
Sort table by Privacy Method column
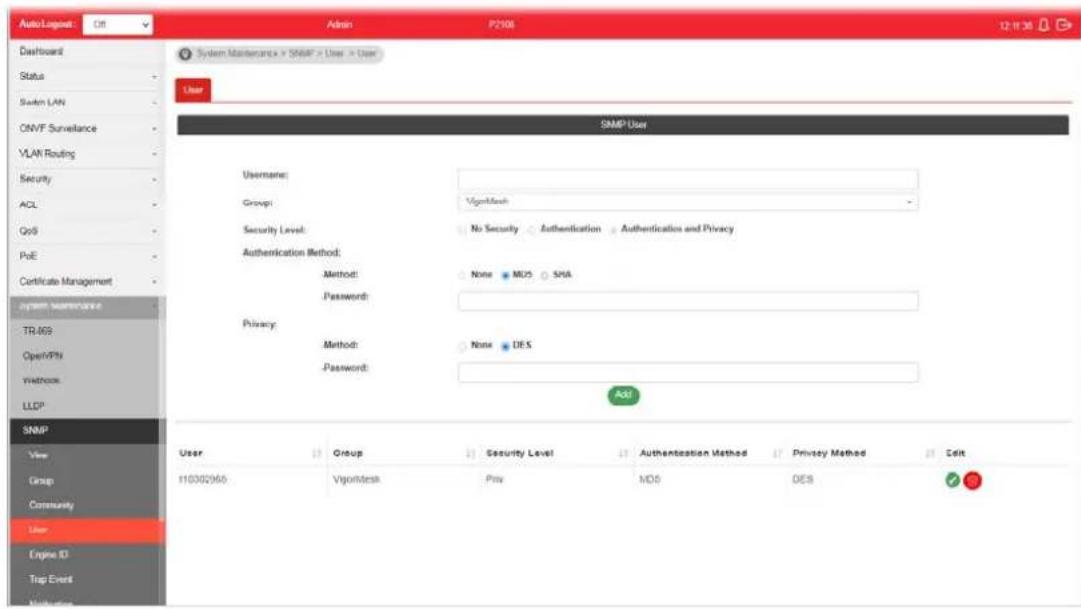pyautogui.click(x=930, y=453)
